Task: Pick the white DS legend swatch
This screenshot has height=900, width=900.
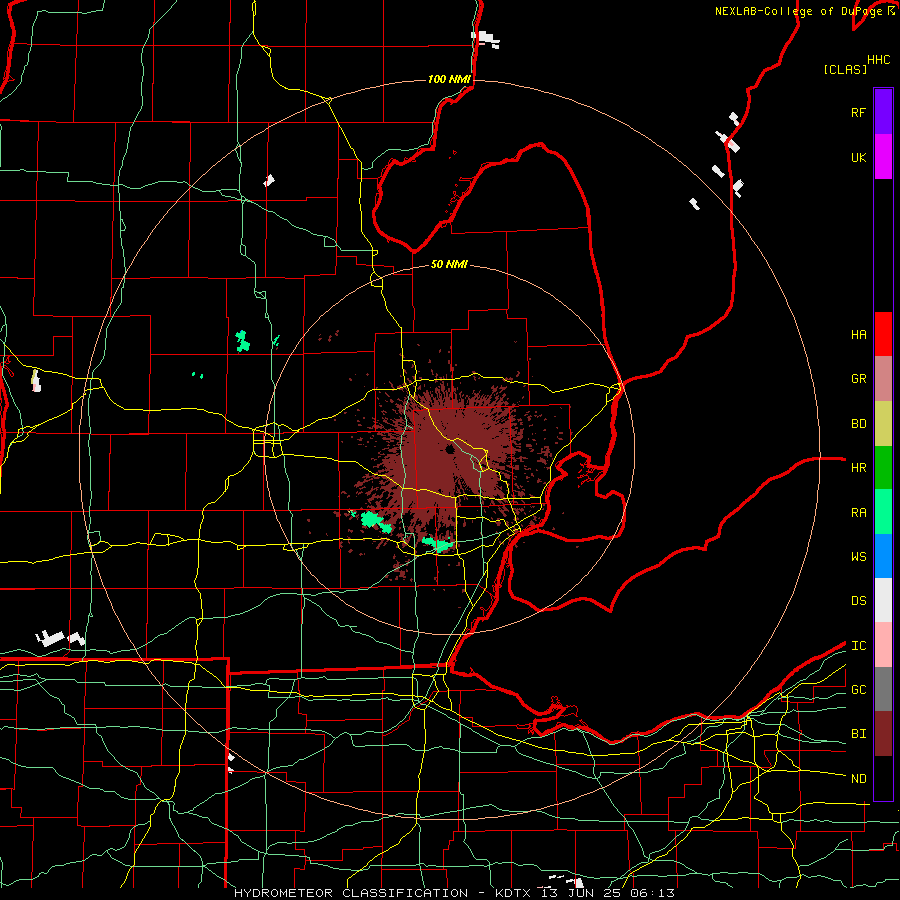Action: tap(883, 600)
